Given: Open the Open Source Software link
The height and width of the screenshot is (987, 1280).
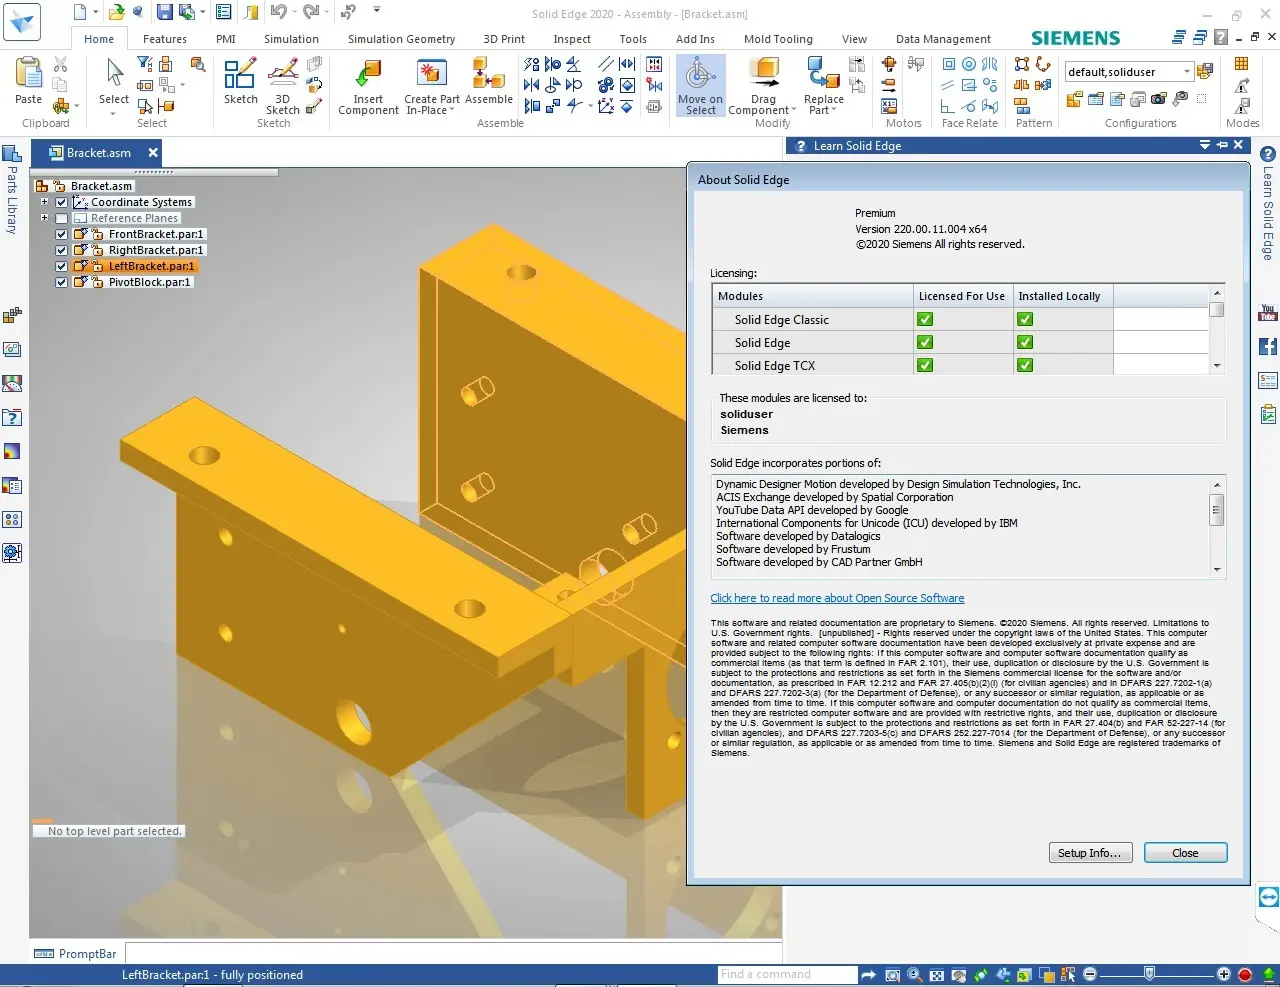Looking at the screenshot, I should coord(837,598).
